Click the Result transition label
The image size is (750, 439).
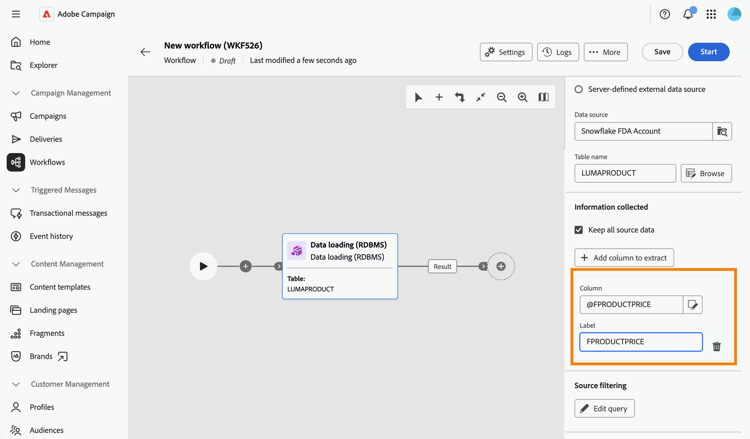[442, 266]
